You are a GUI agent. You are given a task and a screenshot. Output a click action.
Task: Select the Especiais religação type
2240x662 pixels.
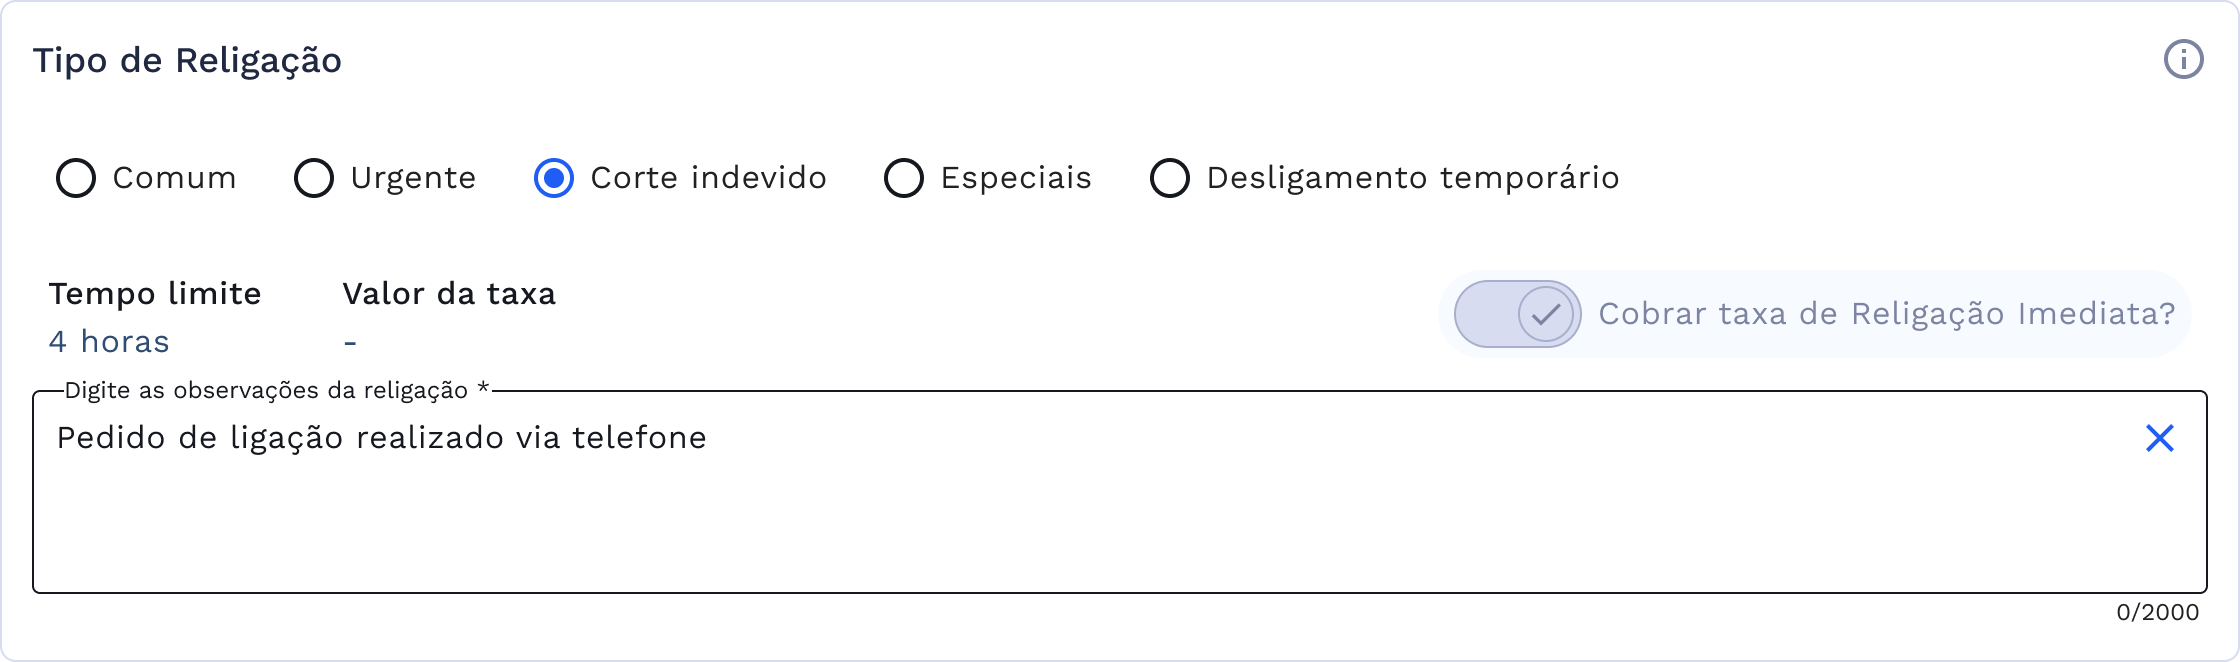point(906,178)
